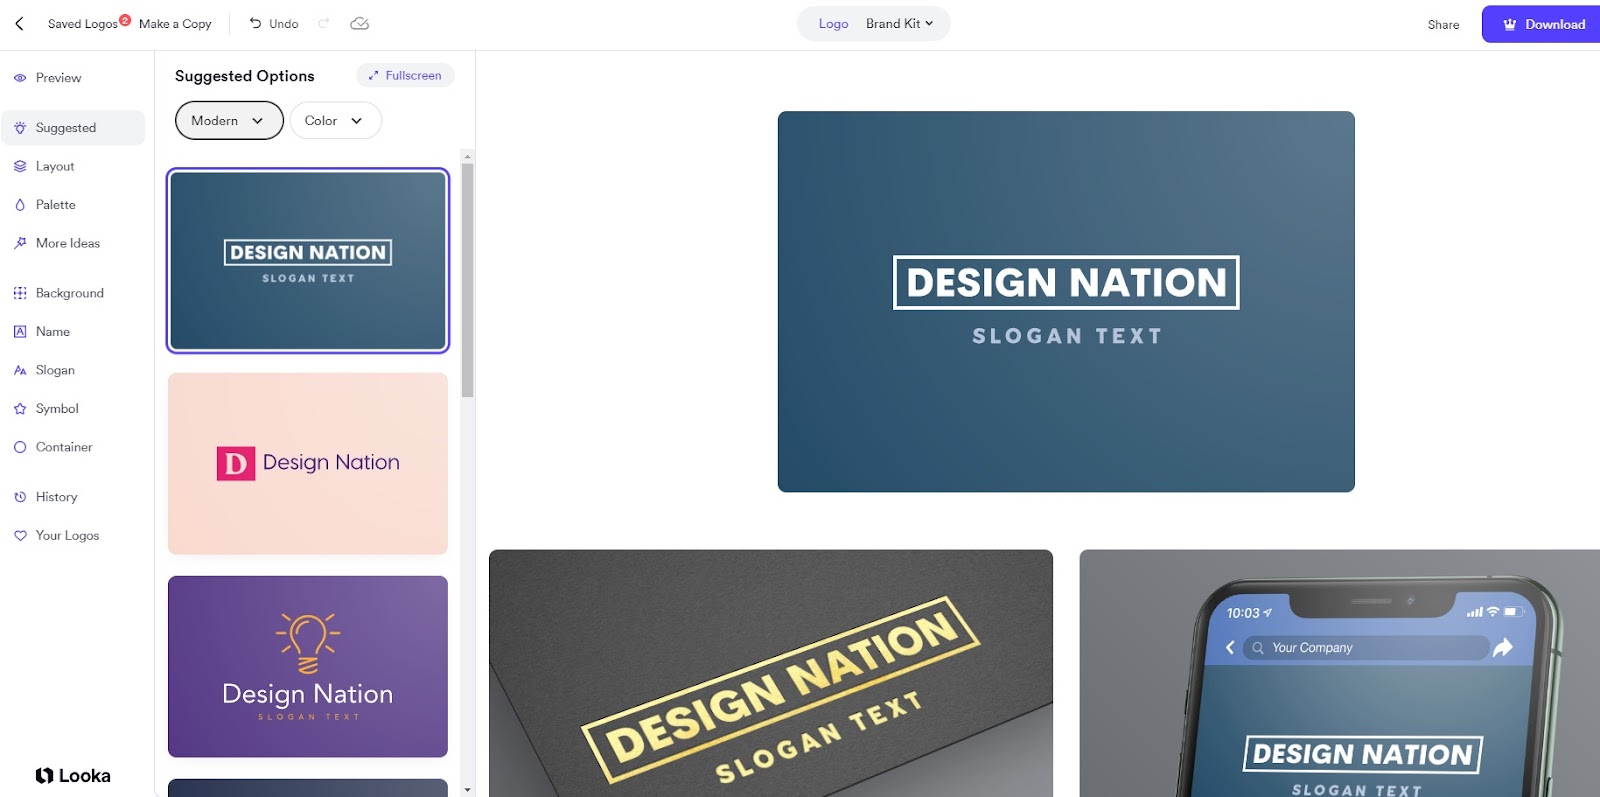Click the Slogan text icon
Viewport: 1600px width, 797px height.
click(x=20, y=370)
